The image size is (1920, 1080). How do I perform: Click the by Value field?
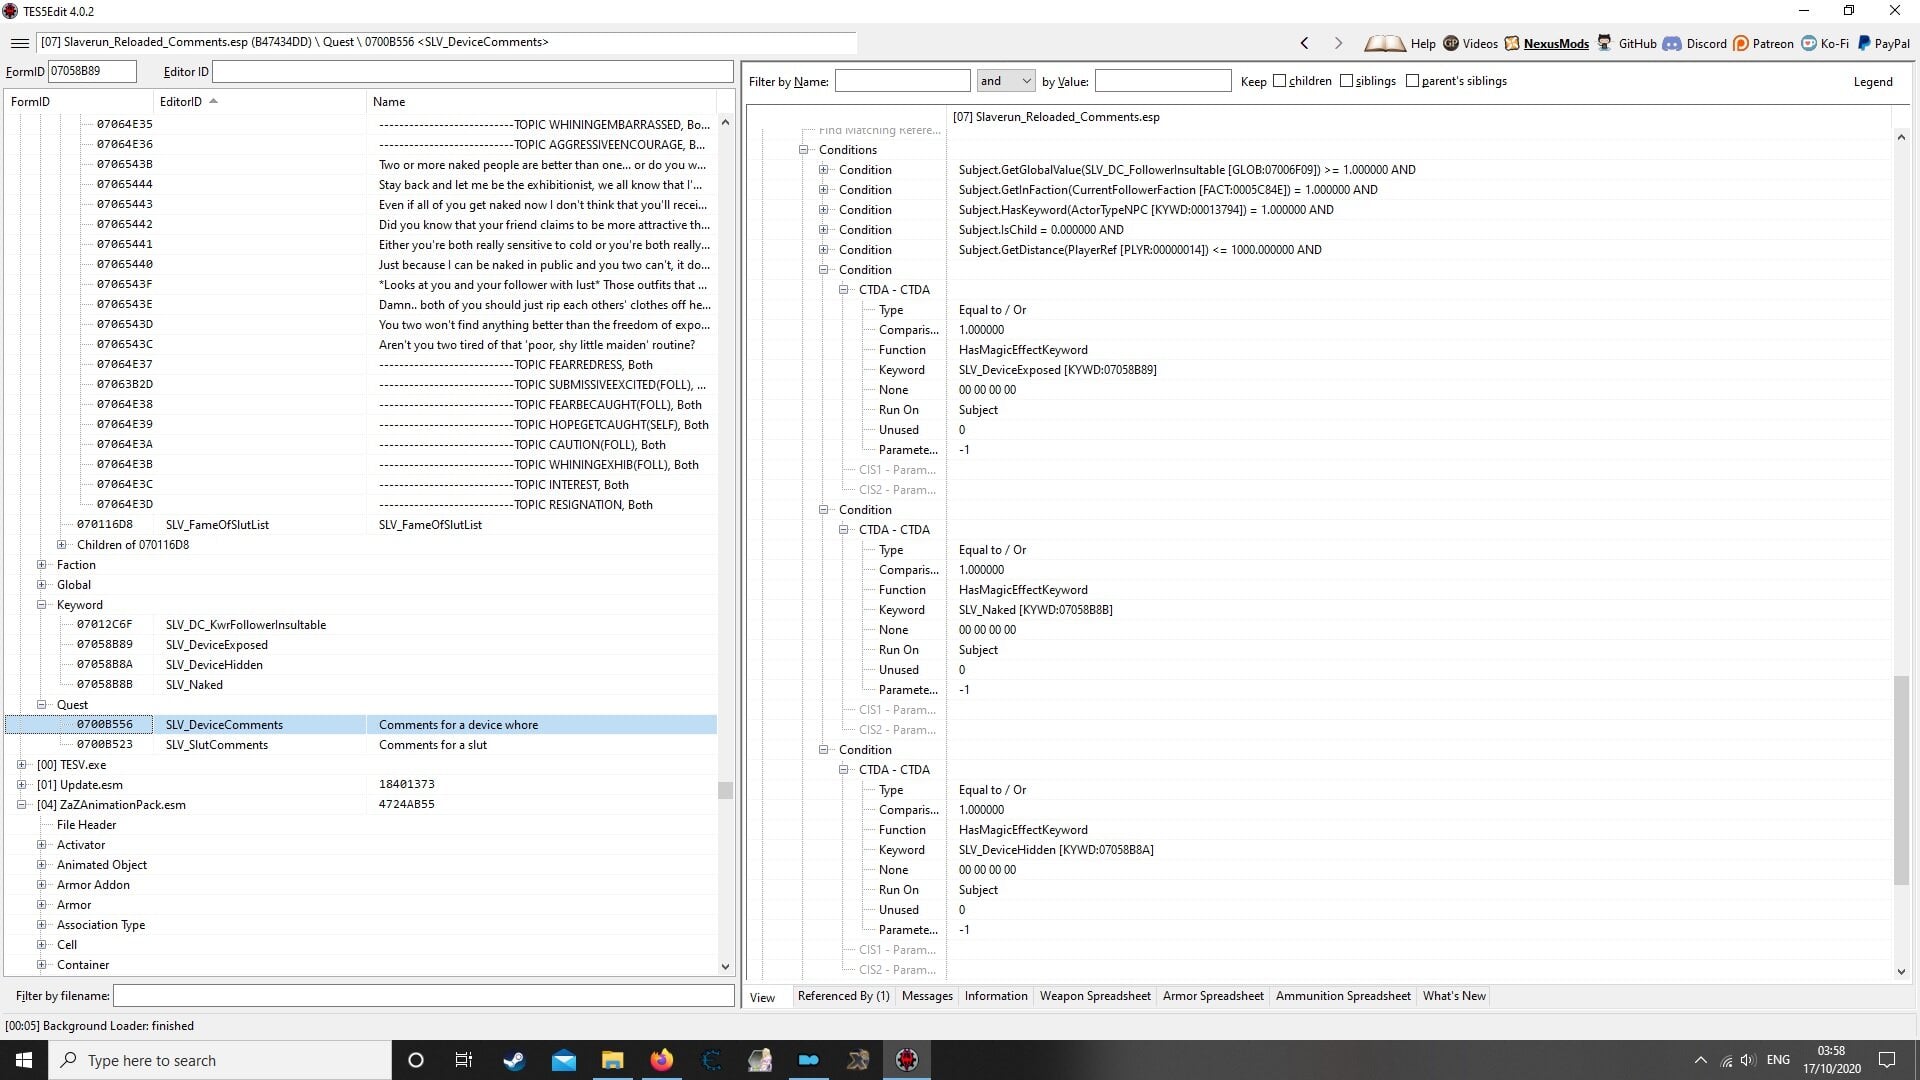click(x=1163, y=81)
